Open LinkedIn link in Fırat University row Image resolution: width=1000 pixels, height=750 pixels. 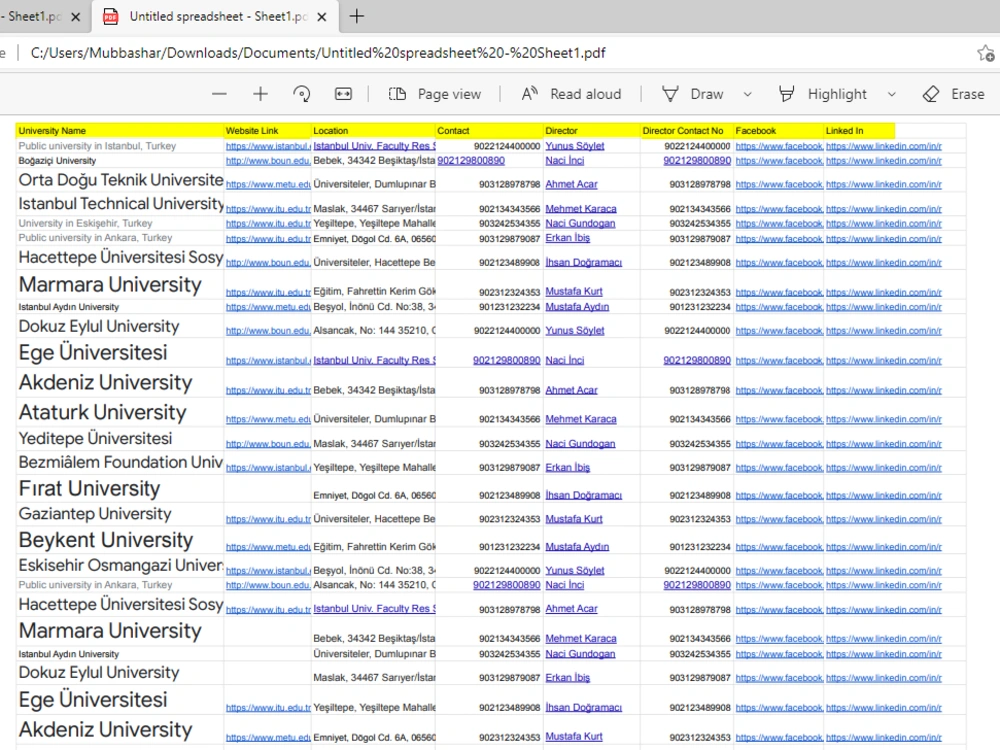883,496
